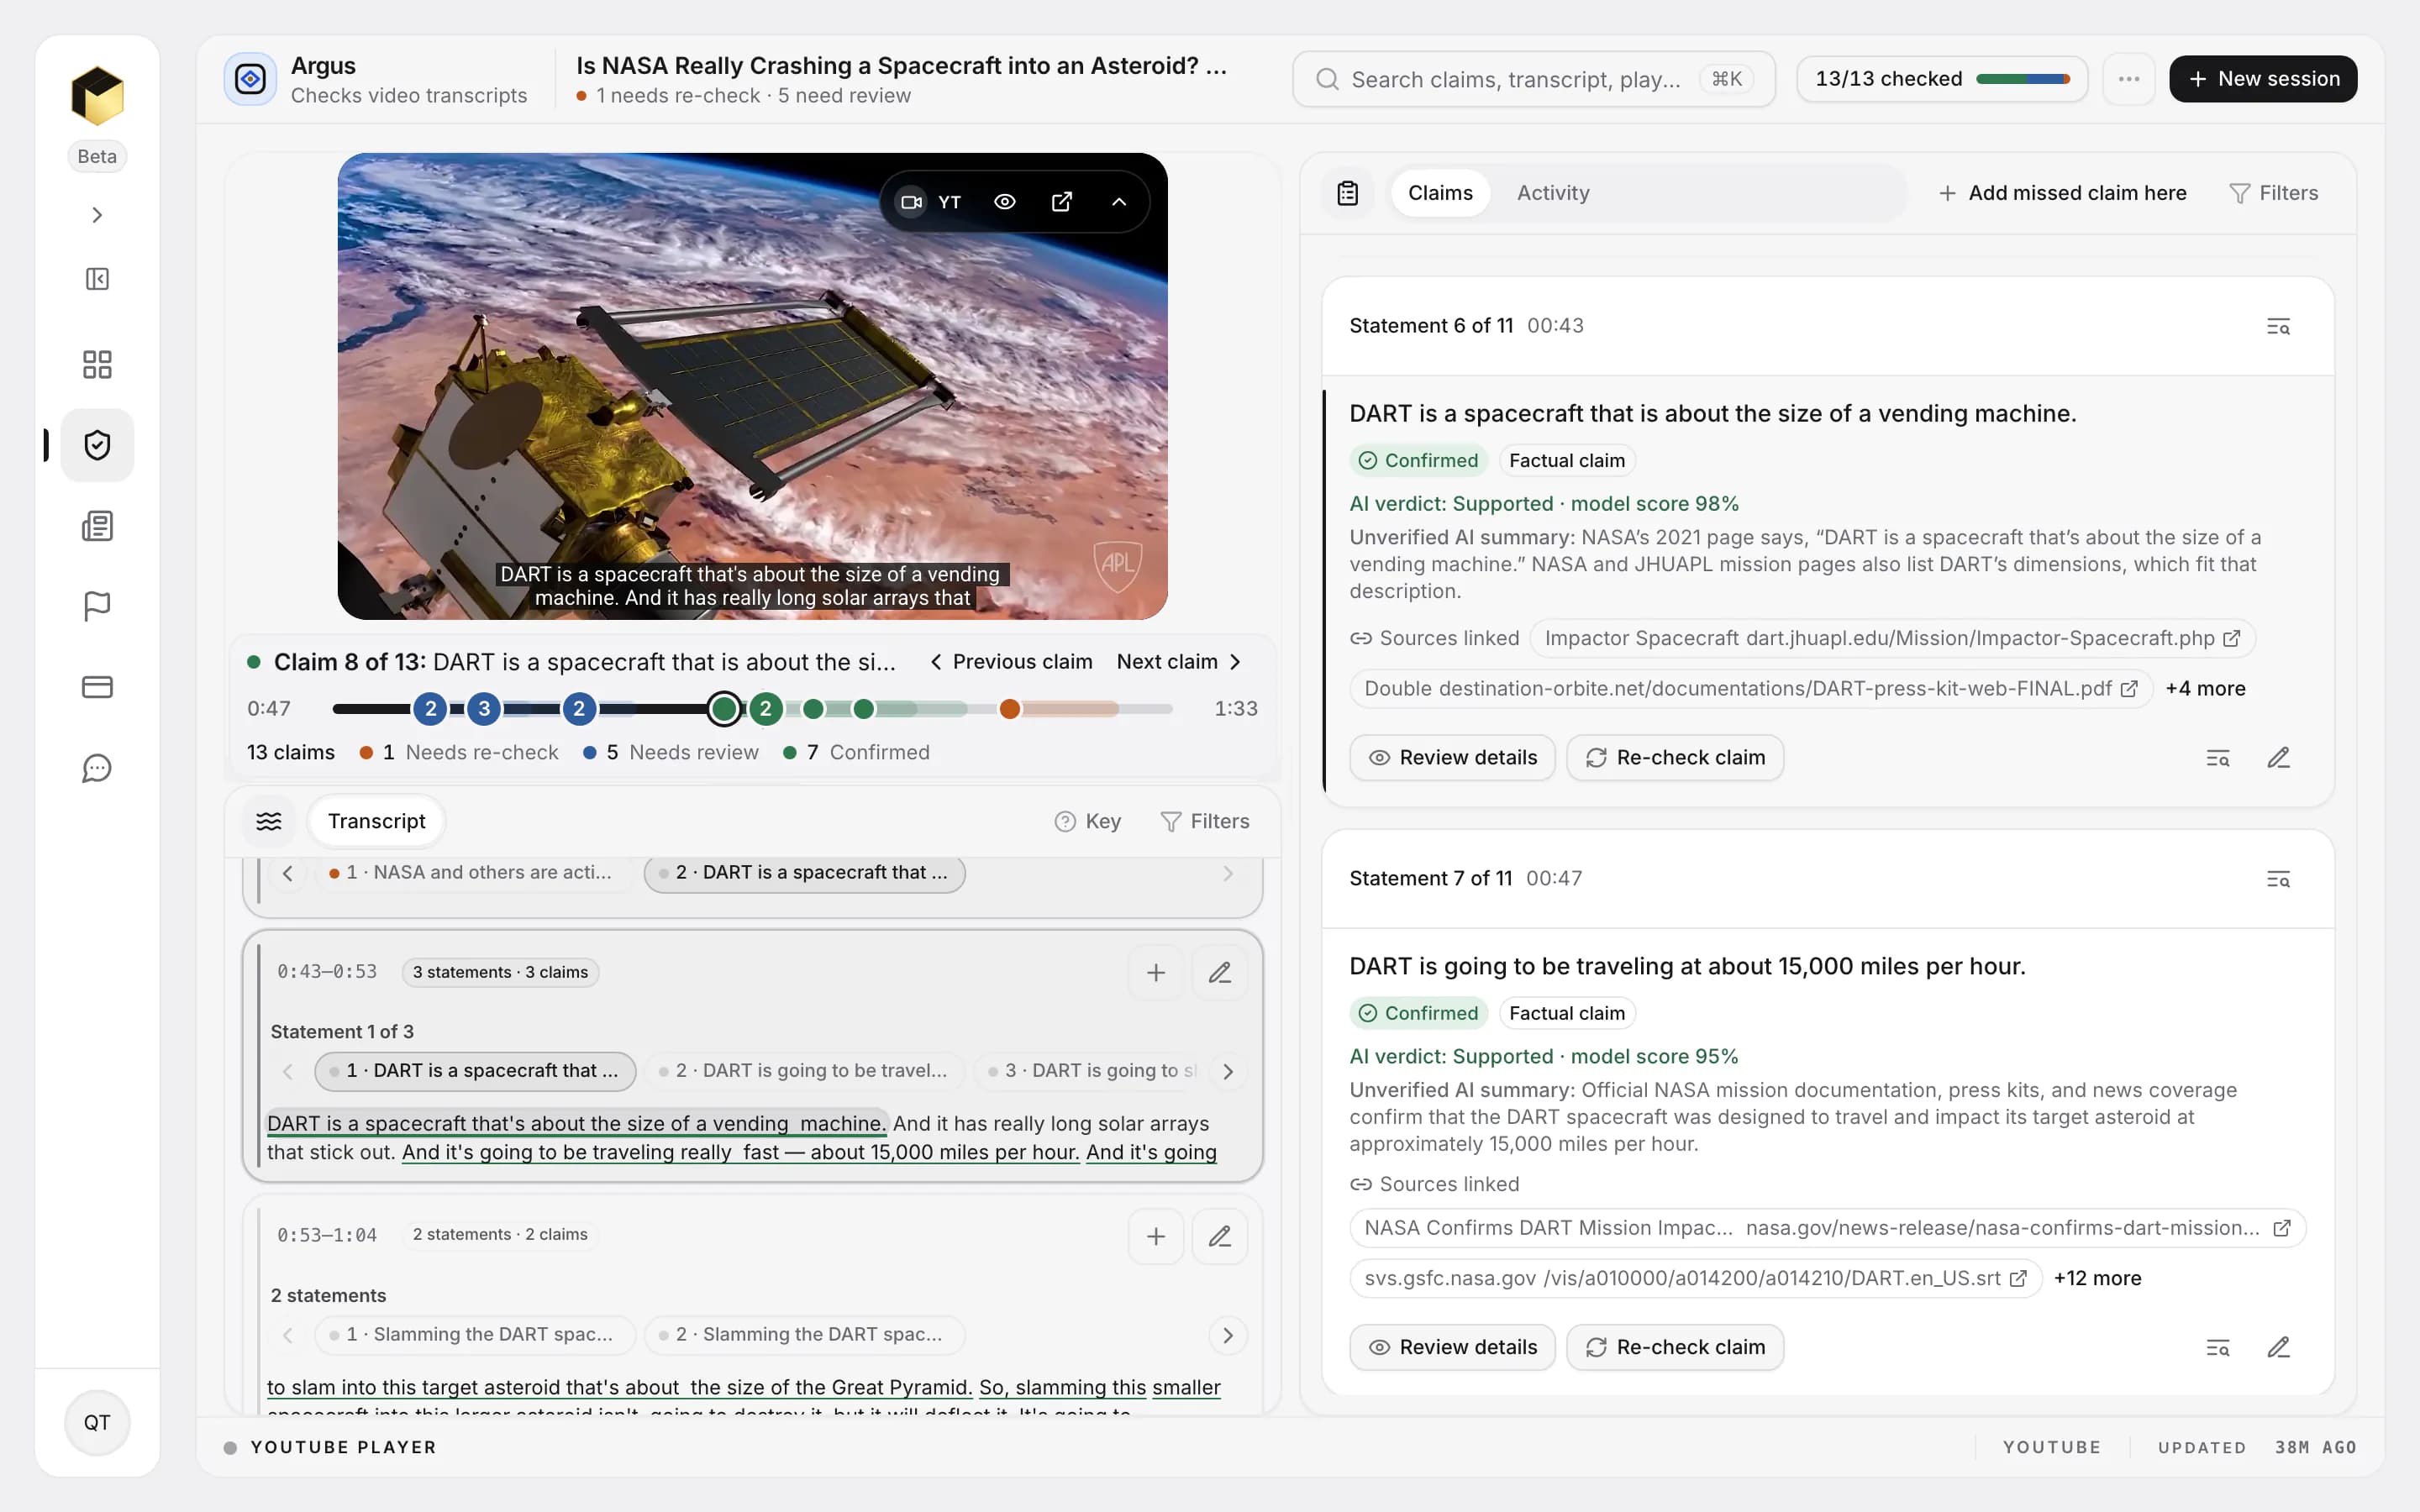Image resolution: width=2420 pixels, height=1512 pixels.
Task: Switch to the Activity tab
Action: pyautogui.click(x=1553, y=193)
